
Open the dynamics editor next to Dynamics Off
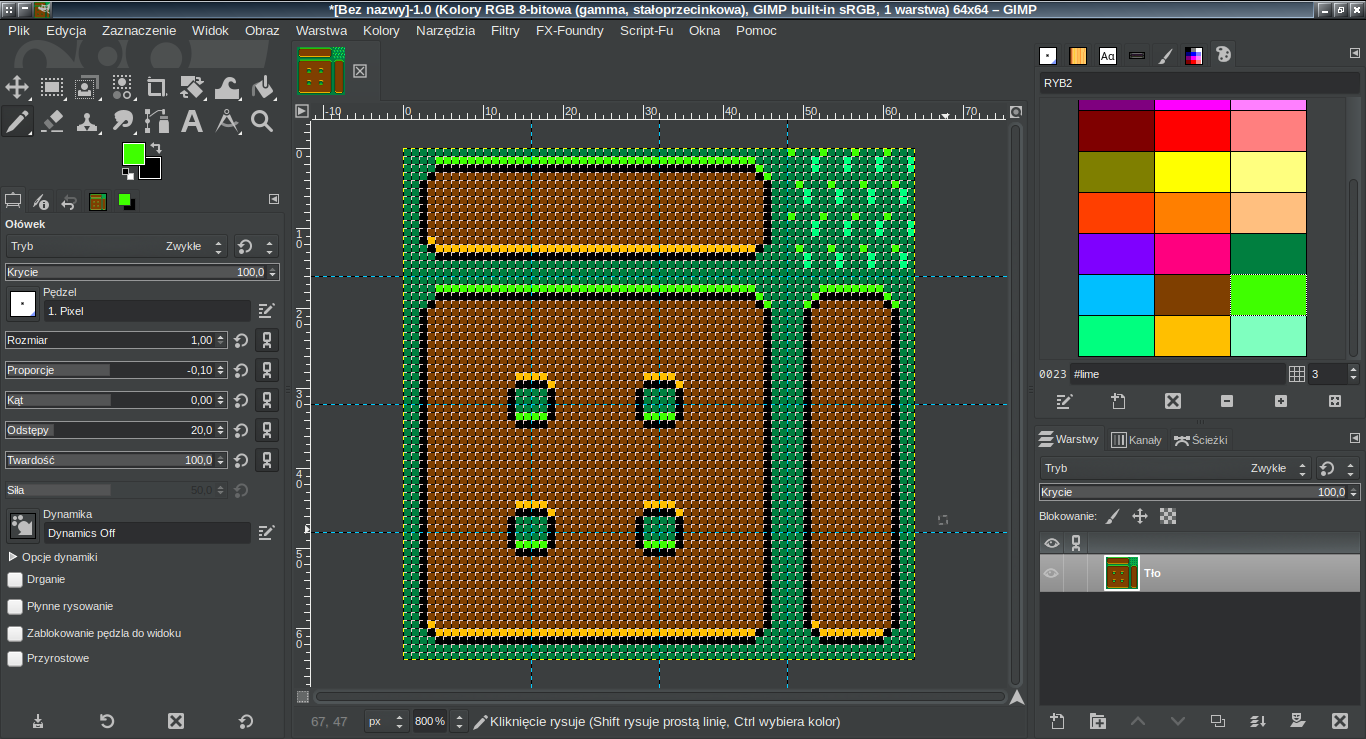(266, 533)
